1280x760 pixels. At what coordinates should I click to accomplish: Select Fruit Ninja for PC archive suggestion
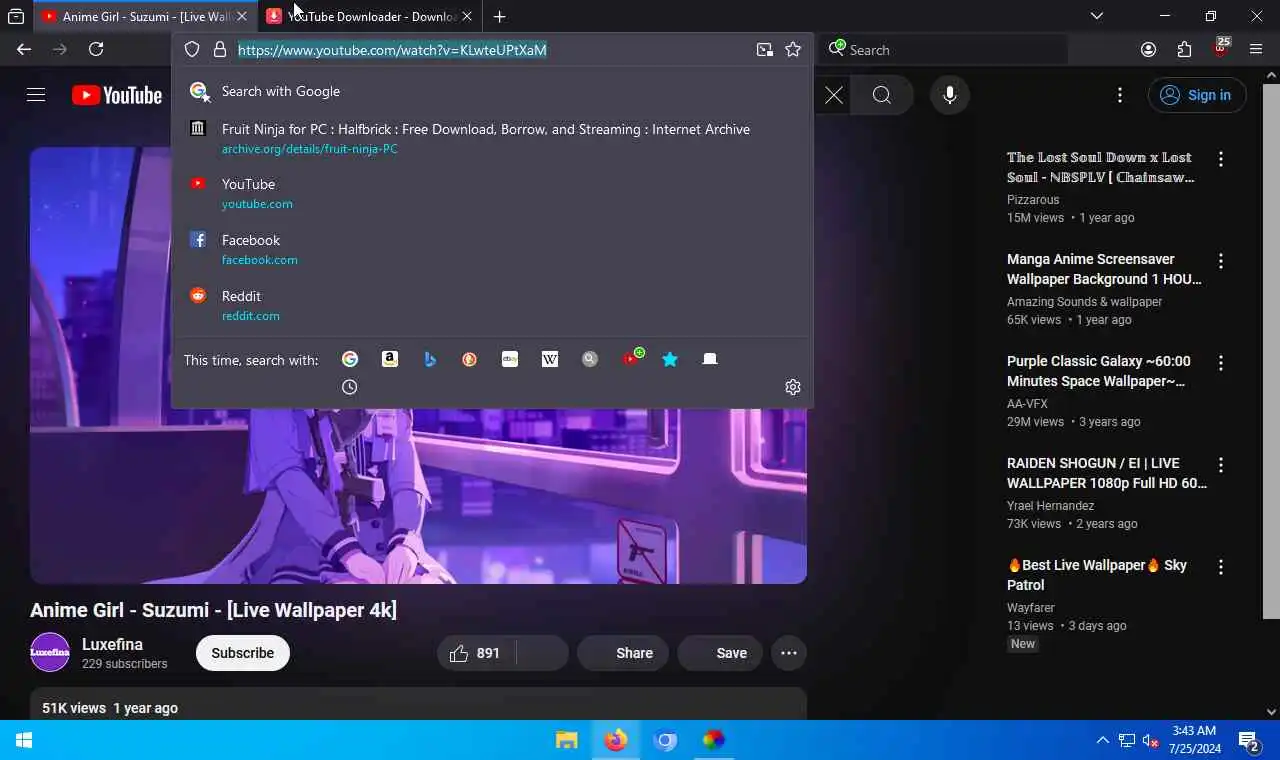tap(492, 138)
